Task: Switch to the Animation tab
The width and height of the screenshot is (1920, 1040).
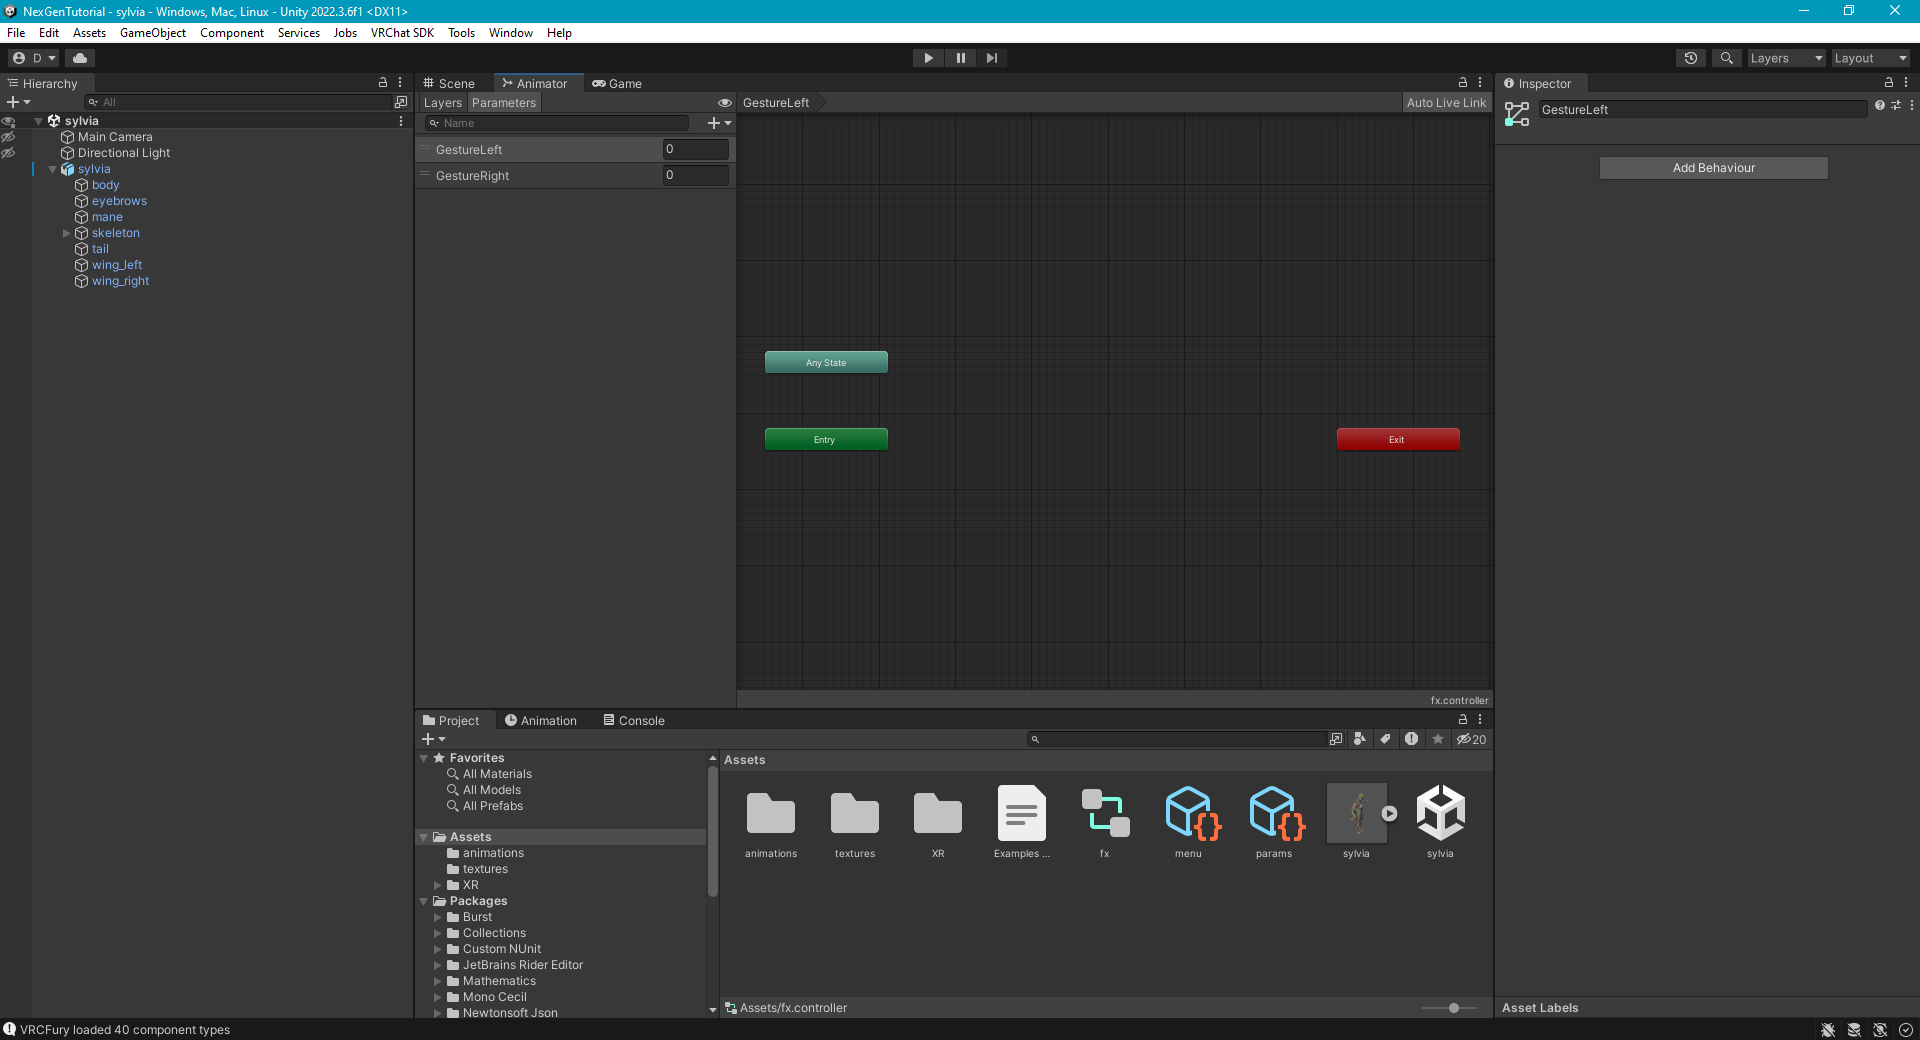Action: (x=540, y=720)
